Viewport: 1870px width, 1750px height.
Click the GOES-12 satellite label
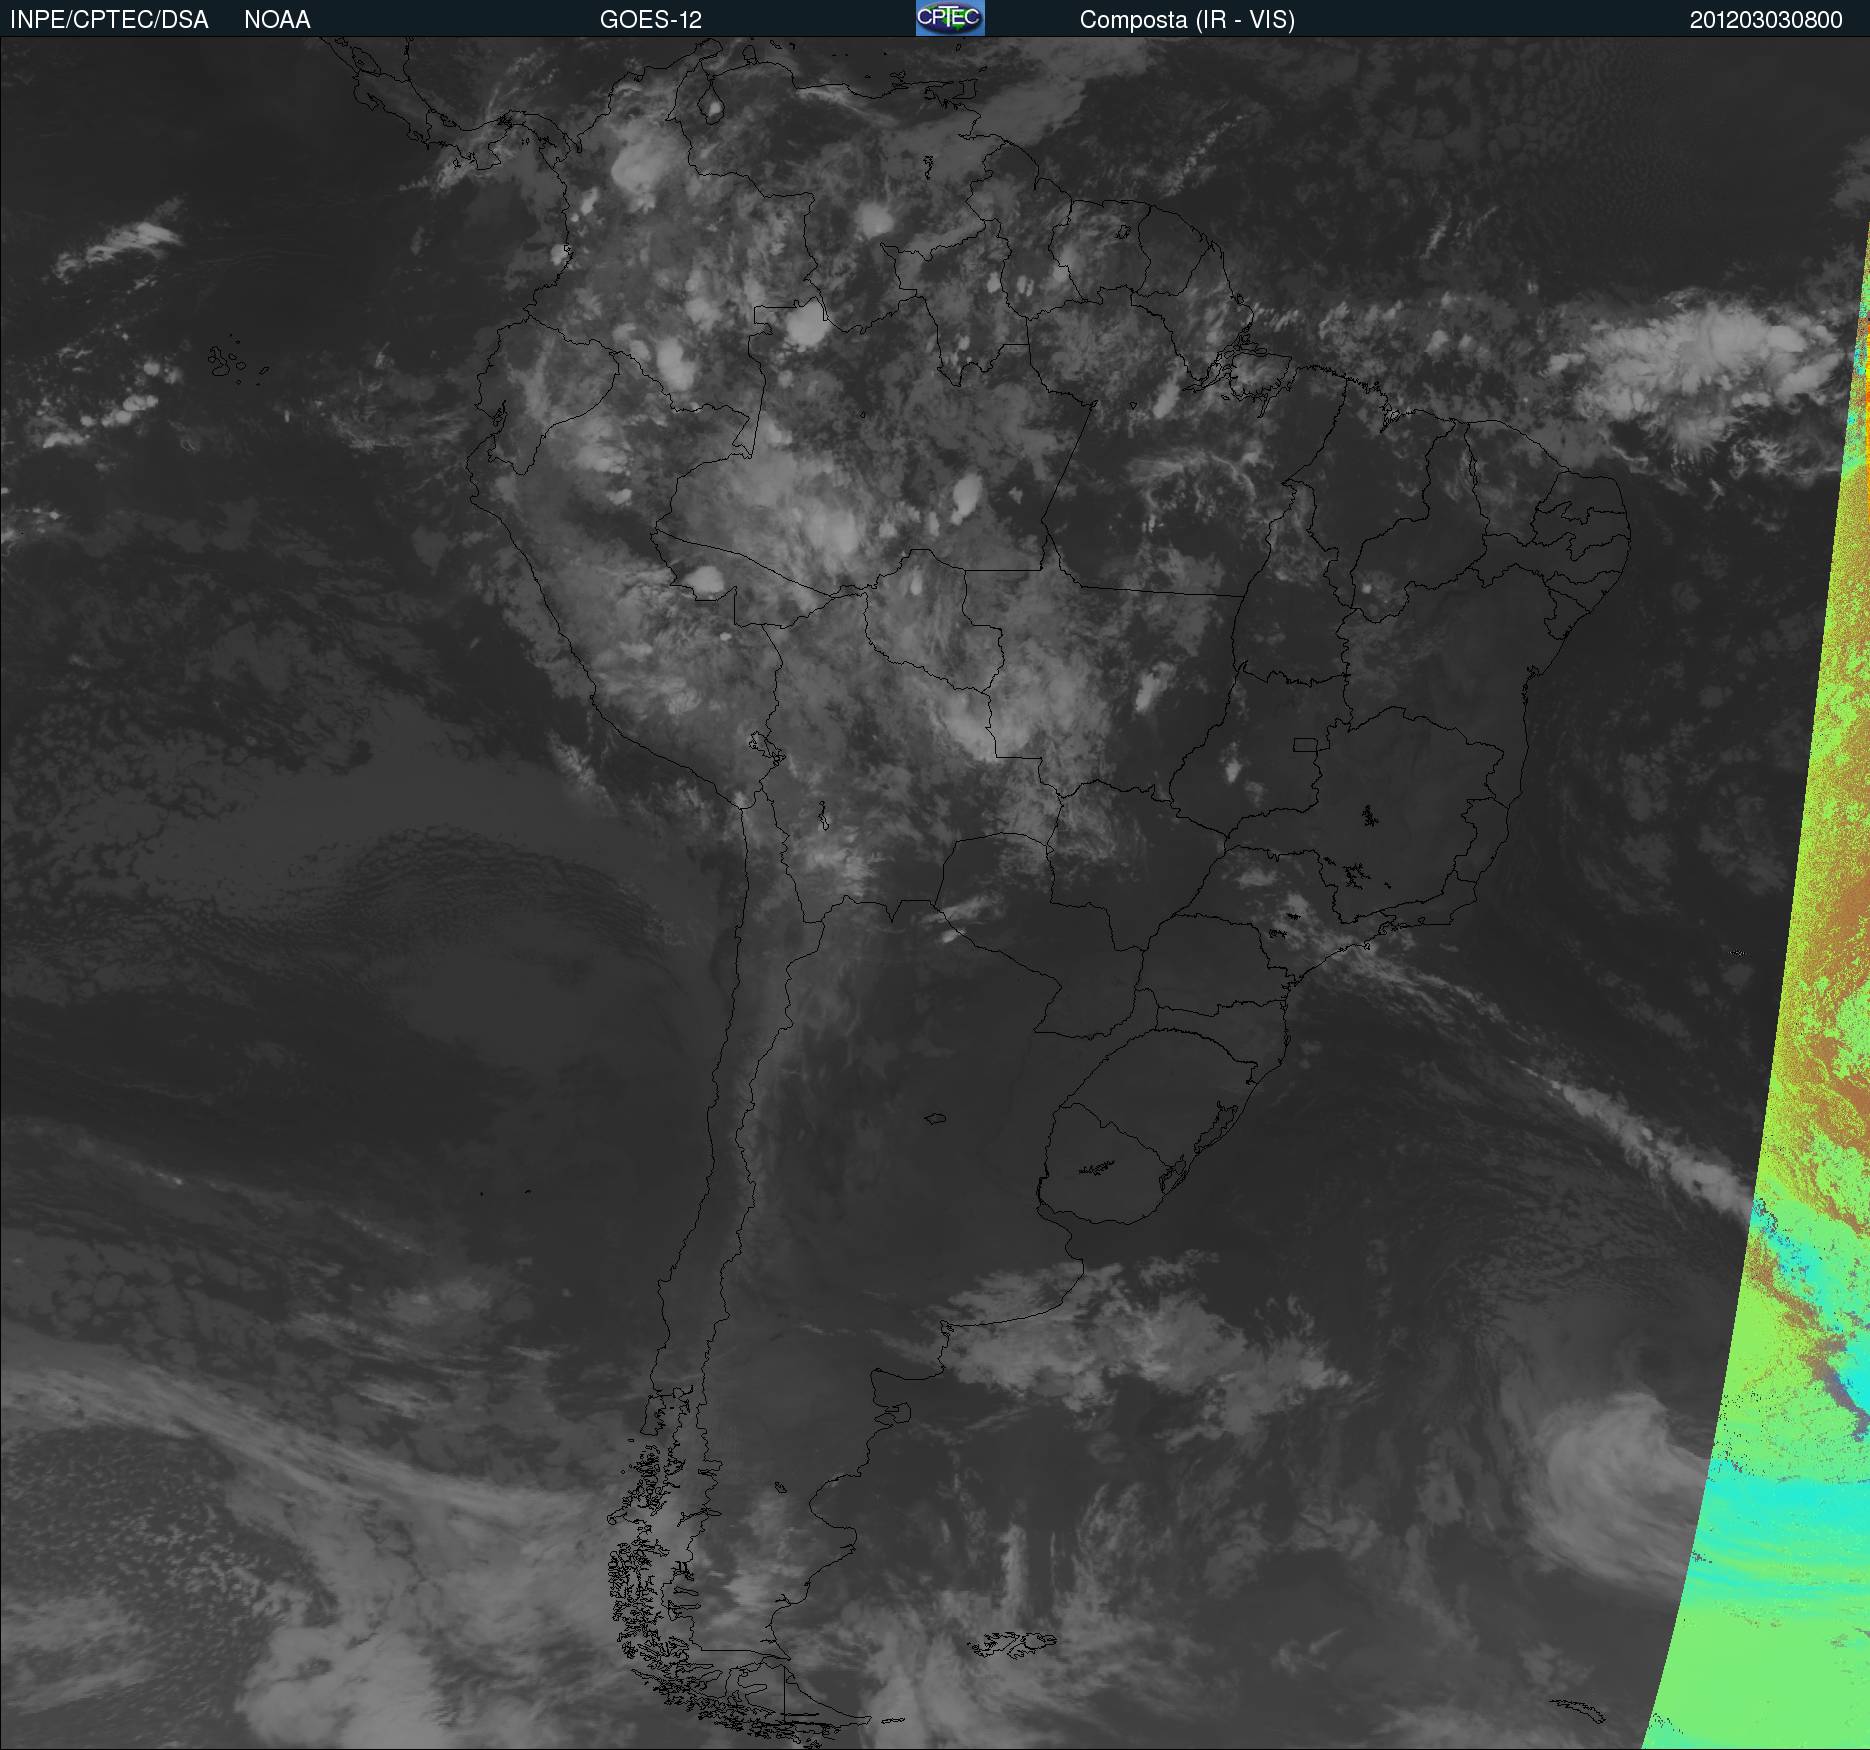click(x=651, y=20)
